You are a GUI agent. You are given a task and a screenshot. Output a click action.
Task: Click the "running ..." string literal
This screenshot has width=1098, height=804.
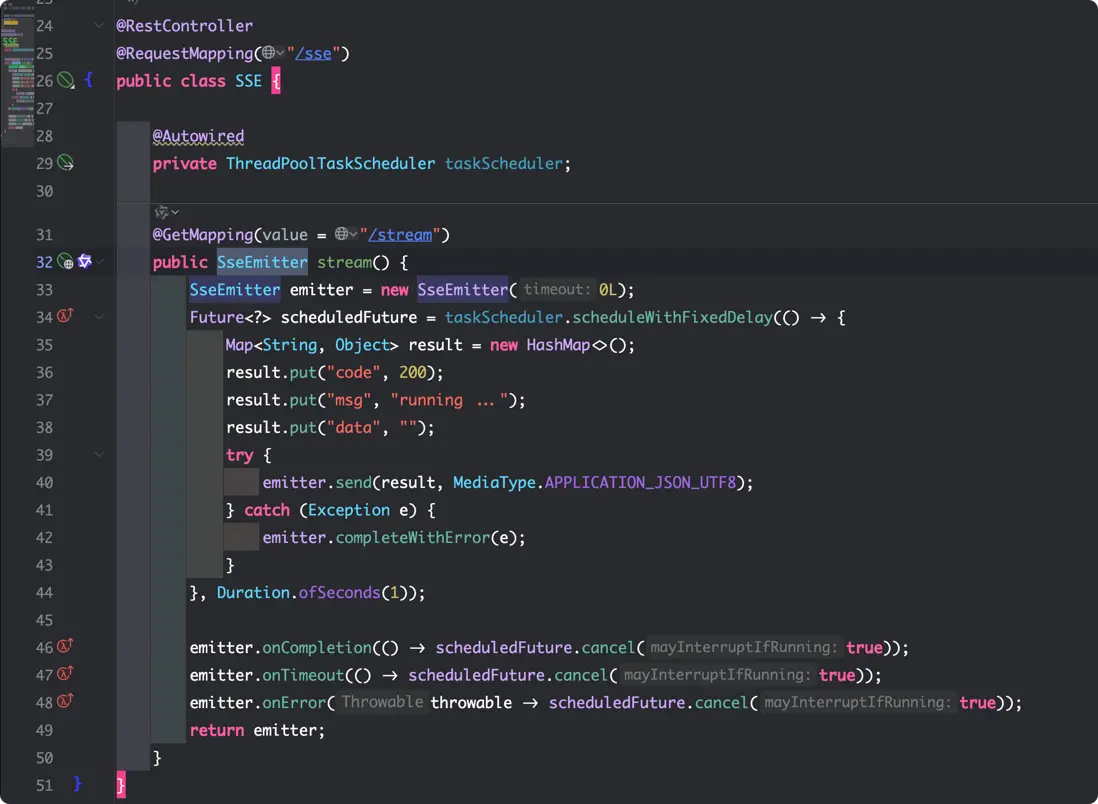tap(449, 400)
